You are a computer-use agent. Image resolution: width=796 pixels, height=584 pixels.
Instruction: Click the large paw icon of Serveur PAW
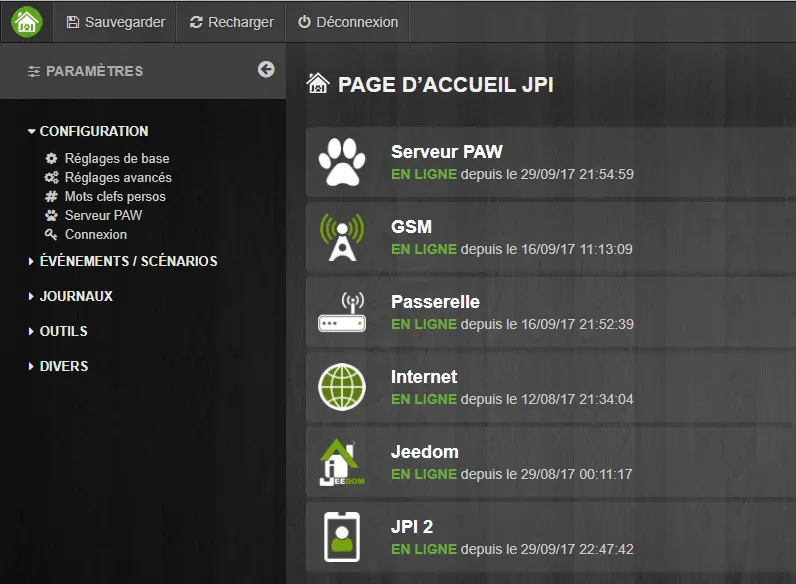point(342,162)
